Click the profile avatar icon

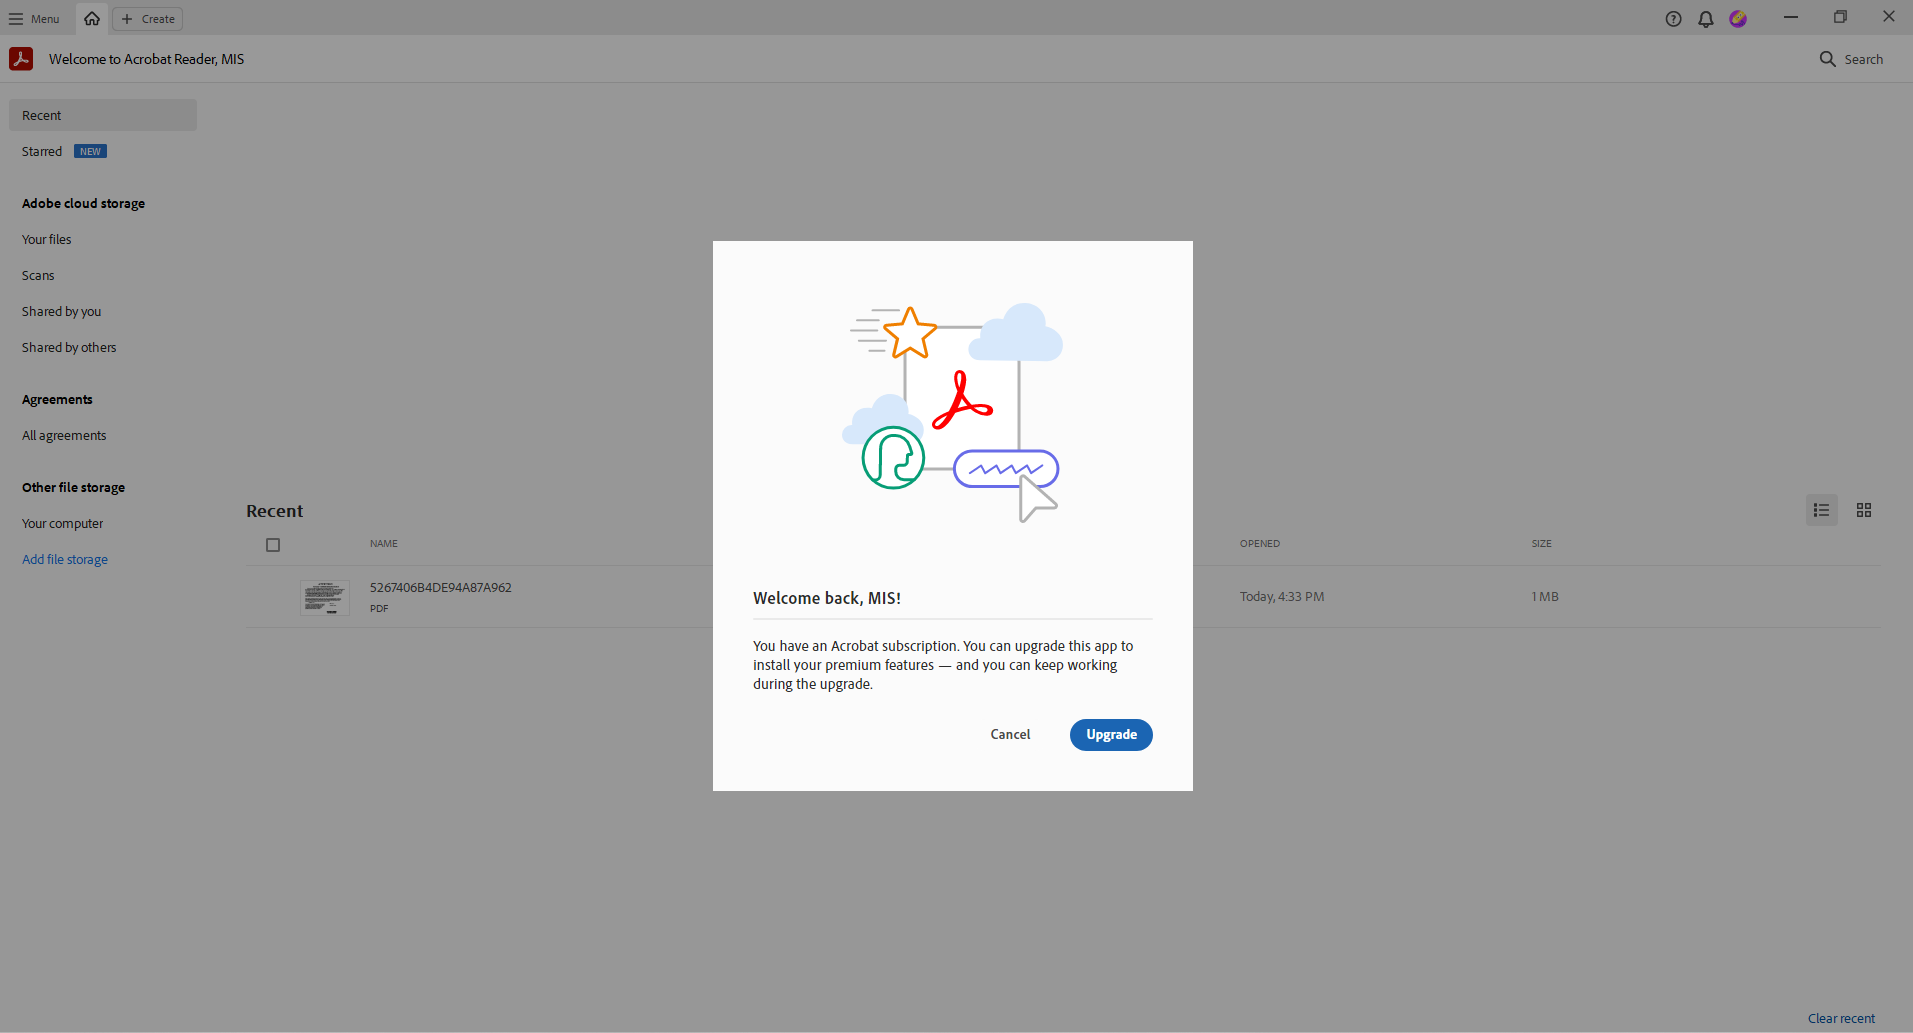1738,18
